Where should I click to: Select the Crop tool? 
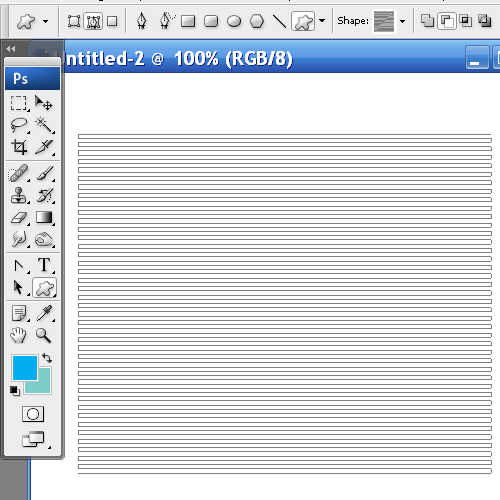19,147
